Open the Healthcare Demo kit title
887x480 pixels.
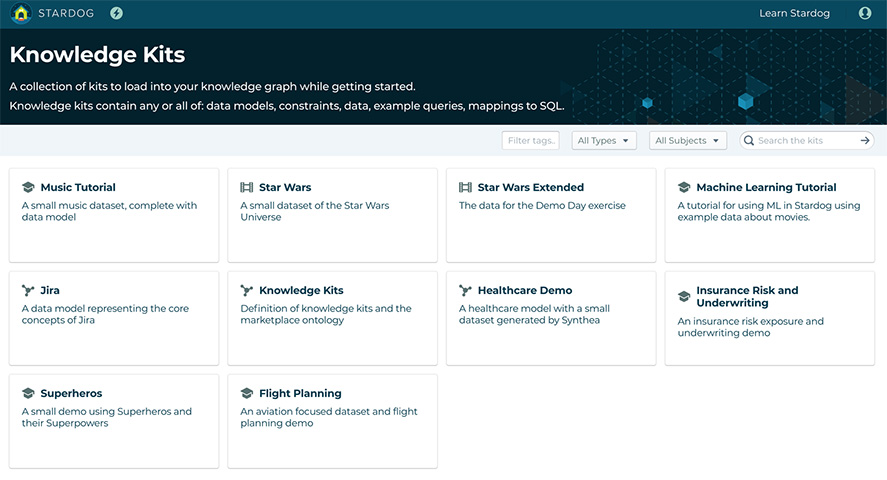point(525,290)
